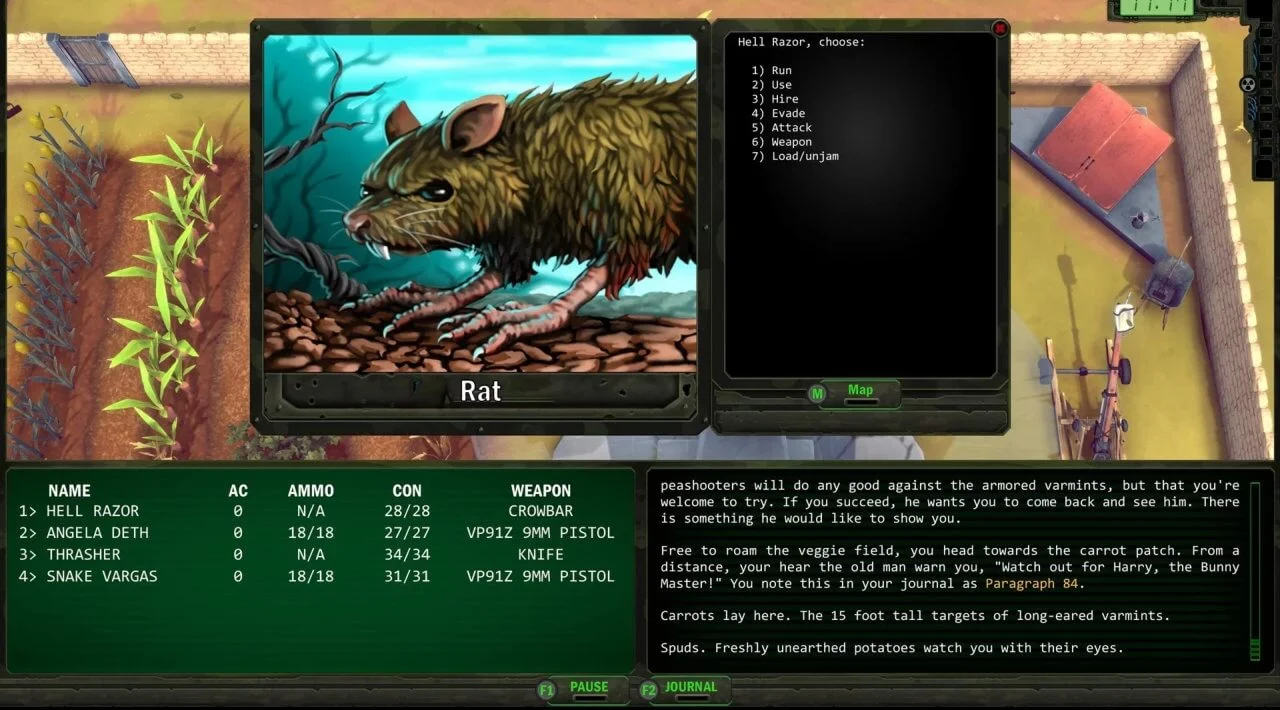Open the Map
The image size is (1280, 710).
(860, 391)
